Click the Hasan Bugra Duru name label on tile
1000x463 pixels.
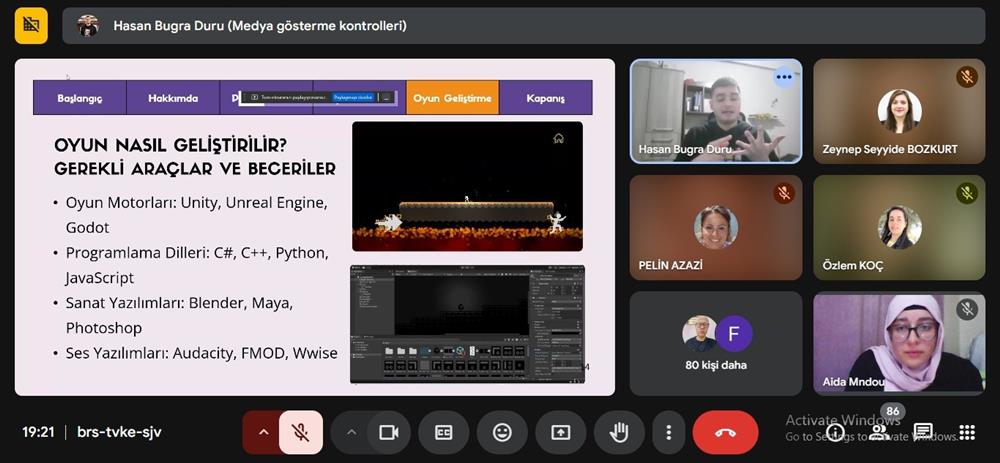685,150
